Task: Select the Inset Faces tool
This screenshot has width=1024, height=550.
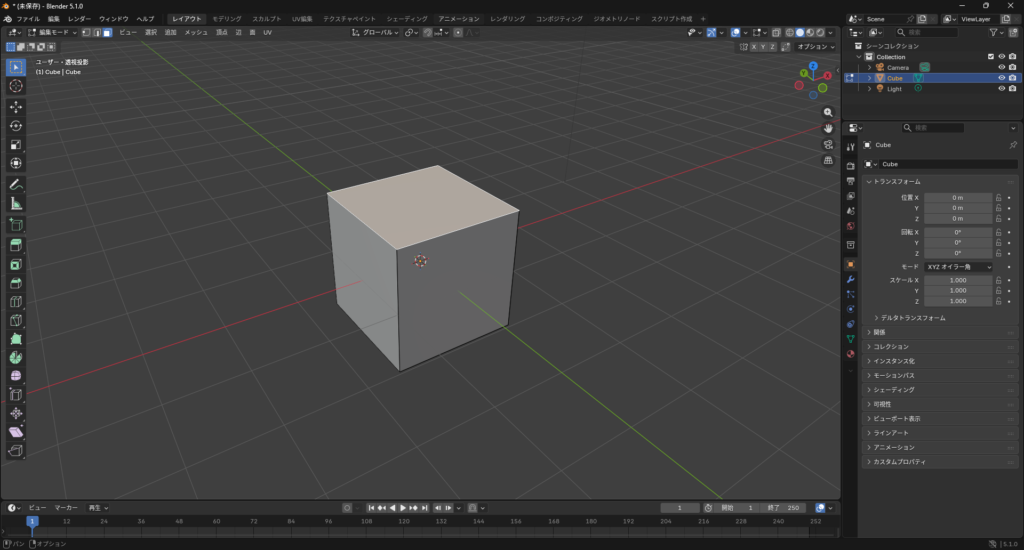Action: (x=16, y=265)
